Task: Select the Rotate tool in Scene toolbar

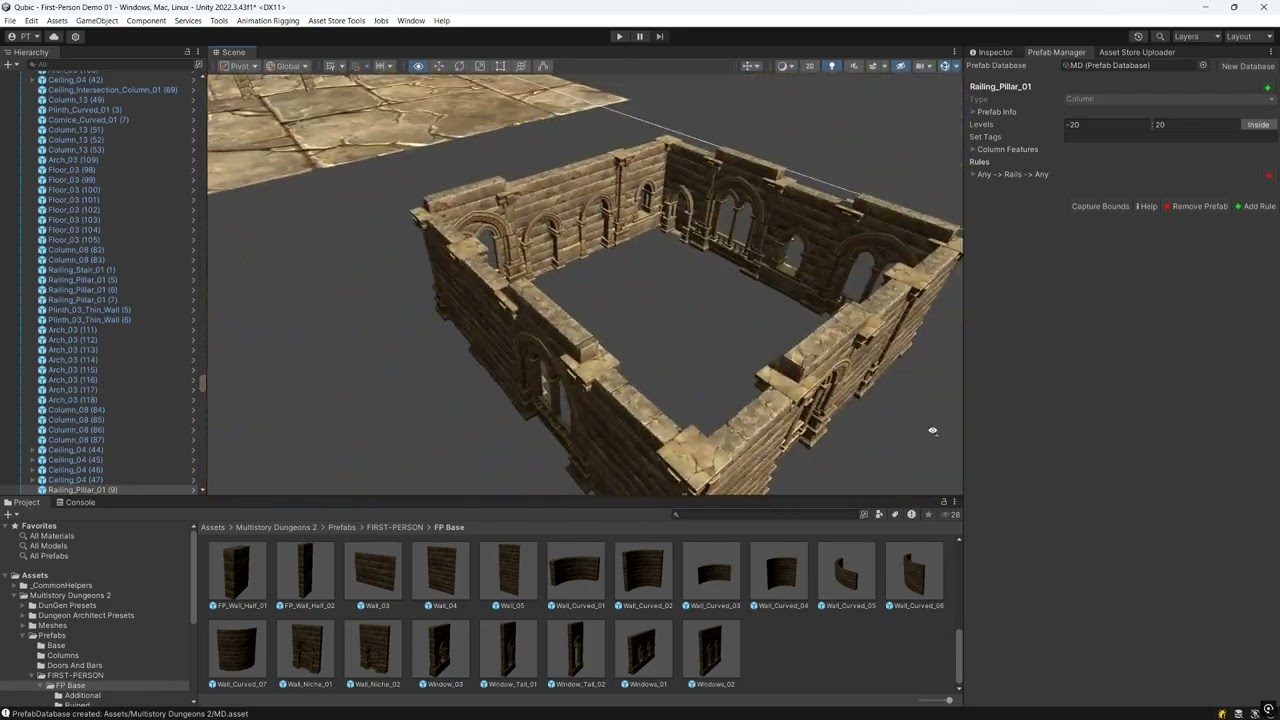Action: tap(459, 66)
